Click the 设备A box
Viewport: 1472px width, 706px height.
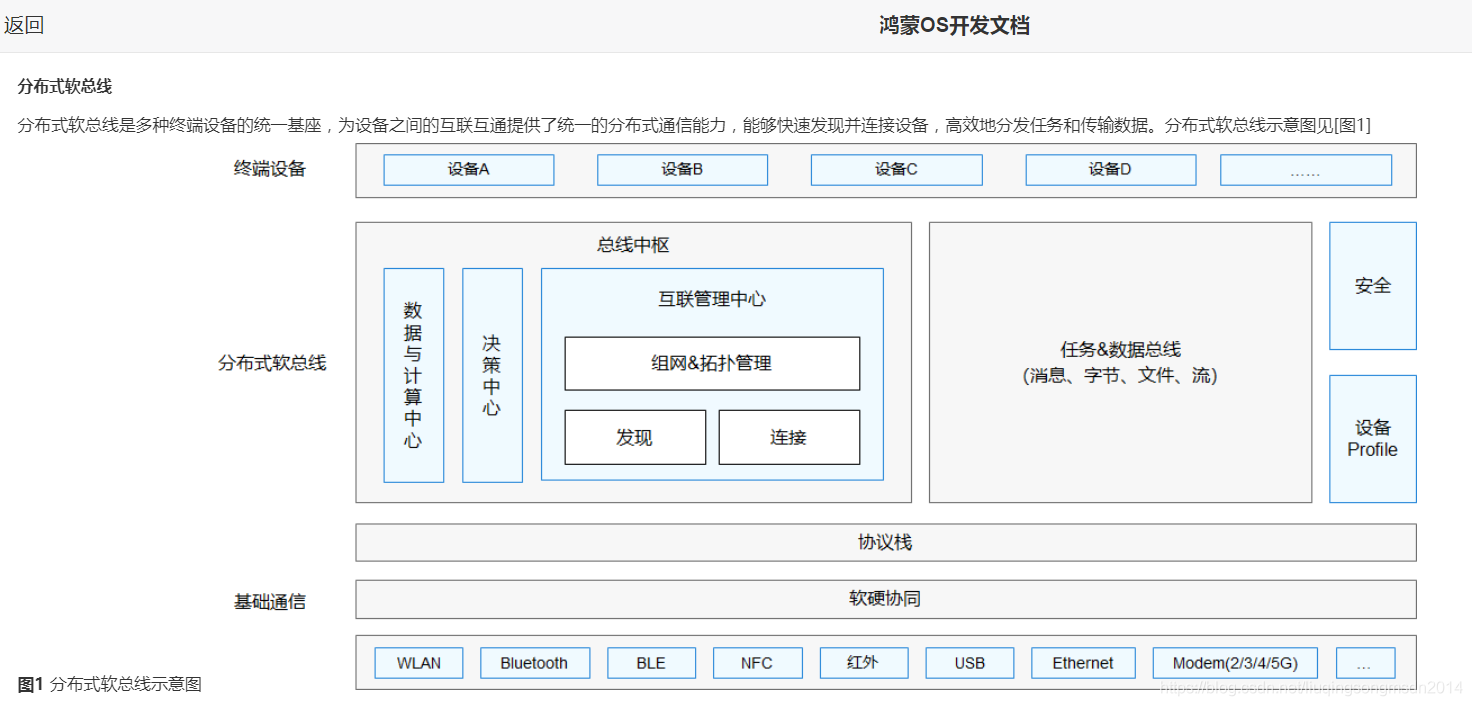tap(469, 170)
